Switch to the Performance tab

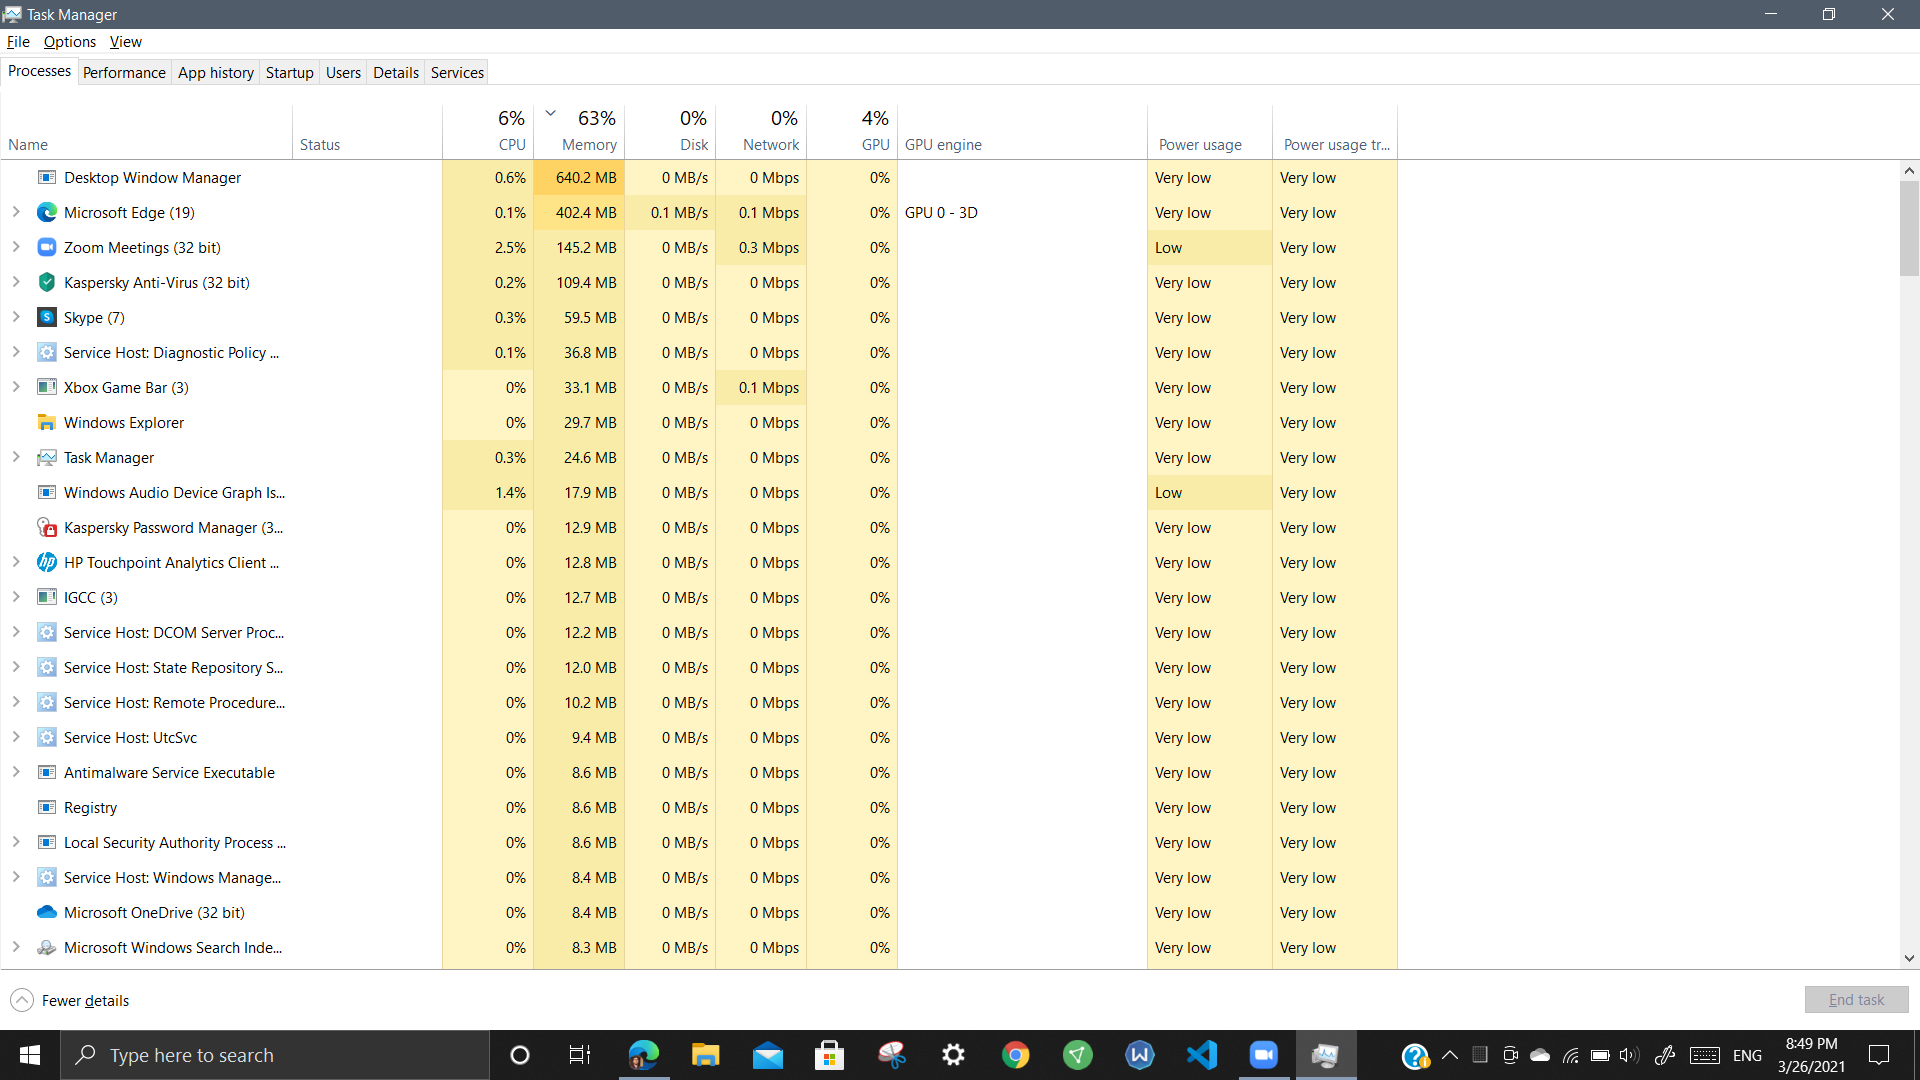124,72
